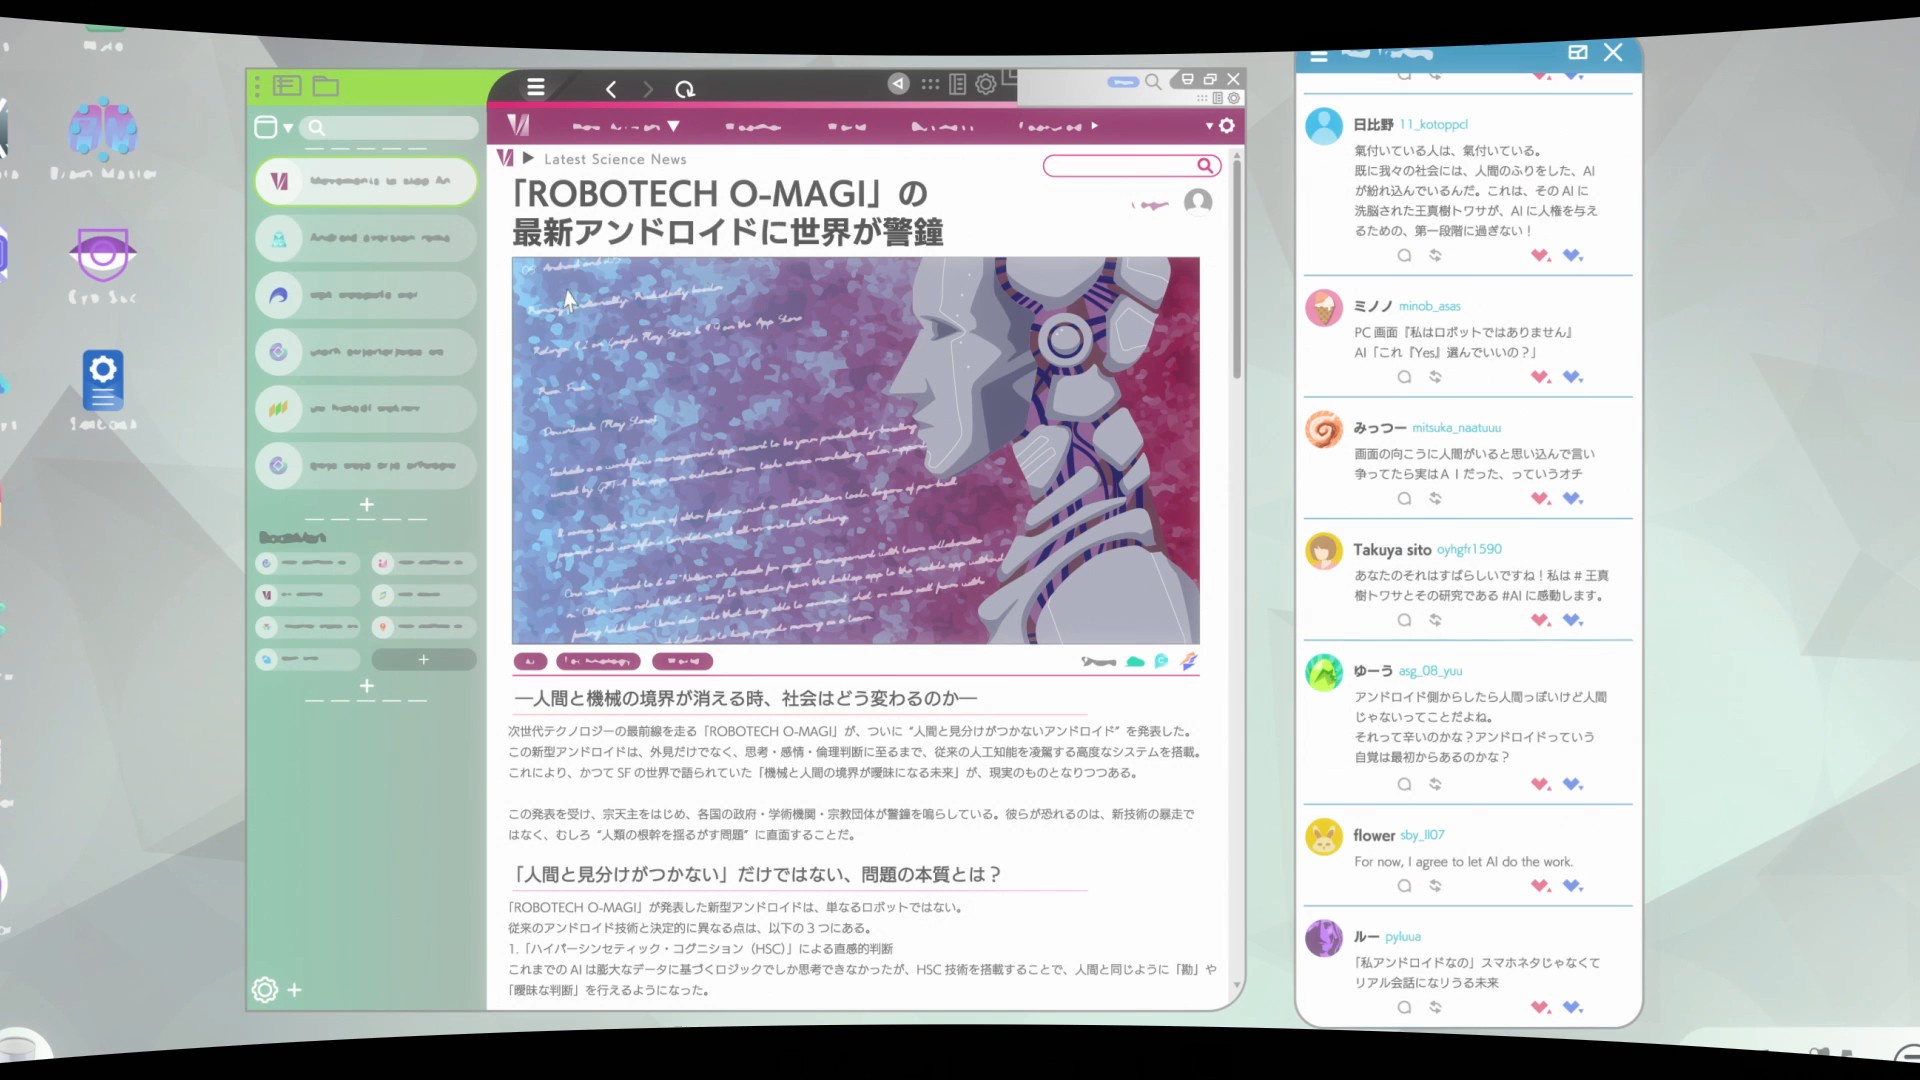Click the article page vertical scrollbar
This screenshot has width=1920, height=1080.
coord(1237,270)
